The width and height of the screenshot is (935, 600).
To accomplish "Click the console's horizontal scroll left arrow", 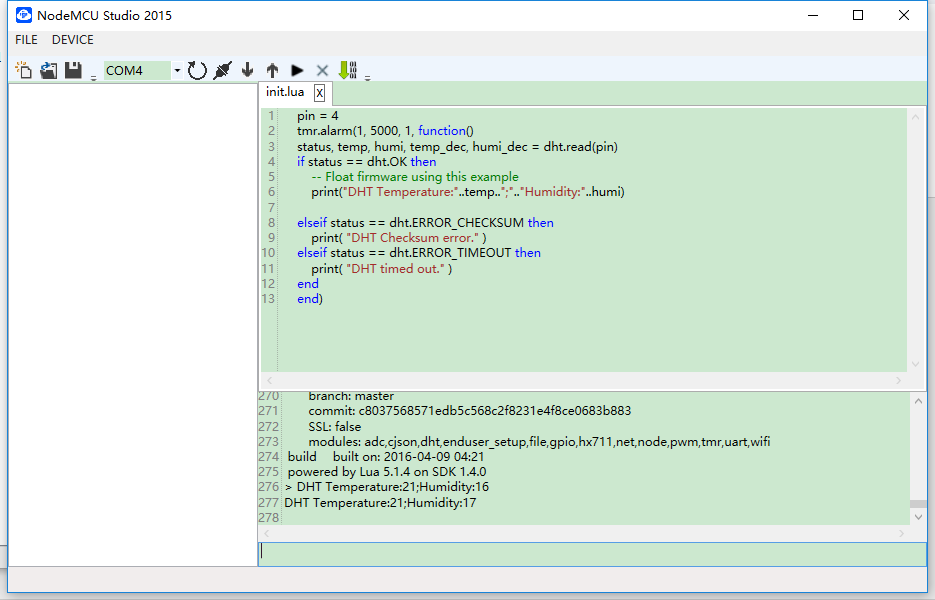I will (x=267, y=533).
